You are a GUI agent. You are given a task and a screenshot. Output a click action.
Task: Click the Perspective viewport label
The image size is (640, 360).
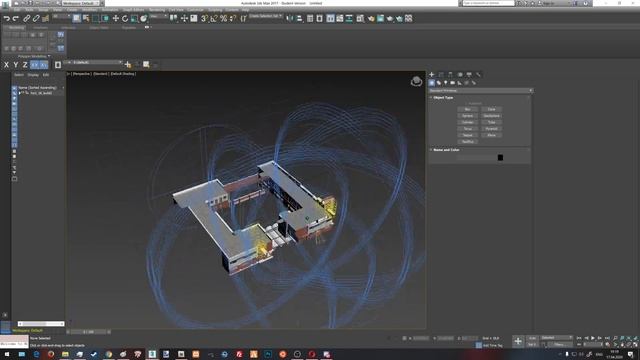(x=82, y=74)
